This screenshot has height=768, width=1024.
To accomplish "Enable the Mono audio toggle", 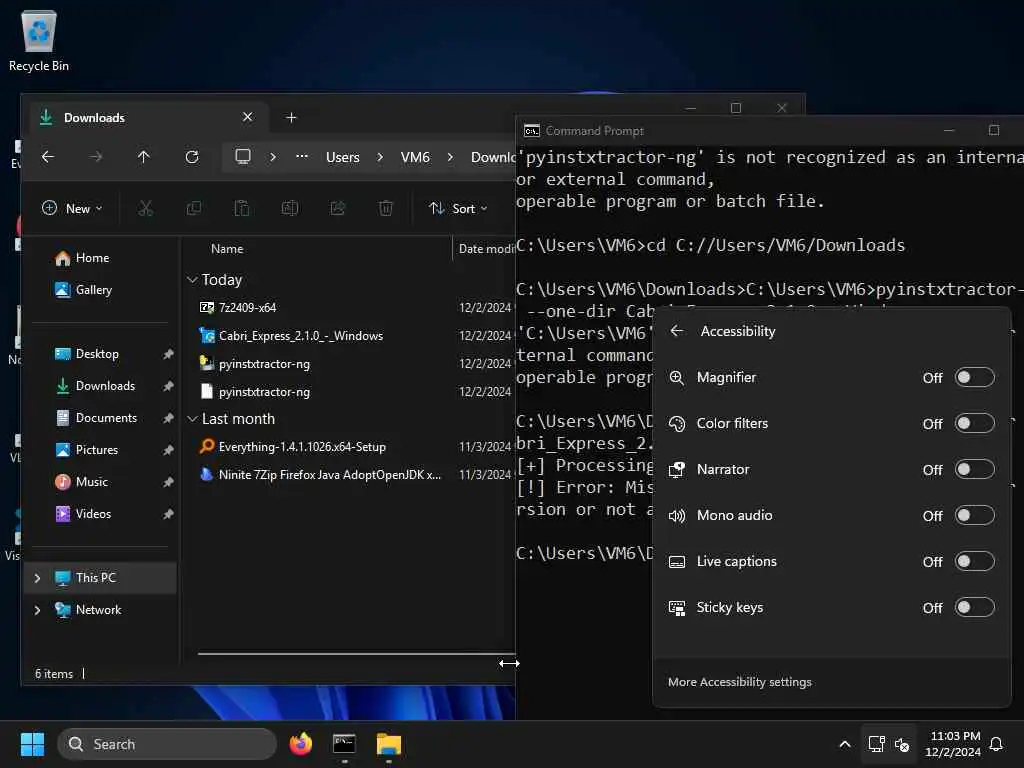I will [x=974, y=515].
